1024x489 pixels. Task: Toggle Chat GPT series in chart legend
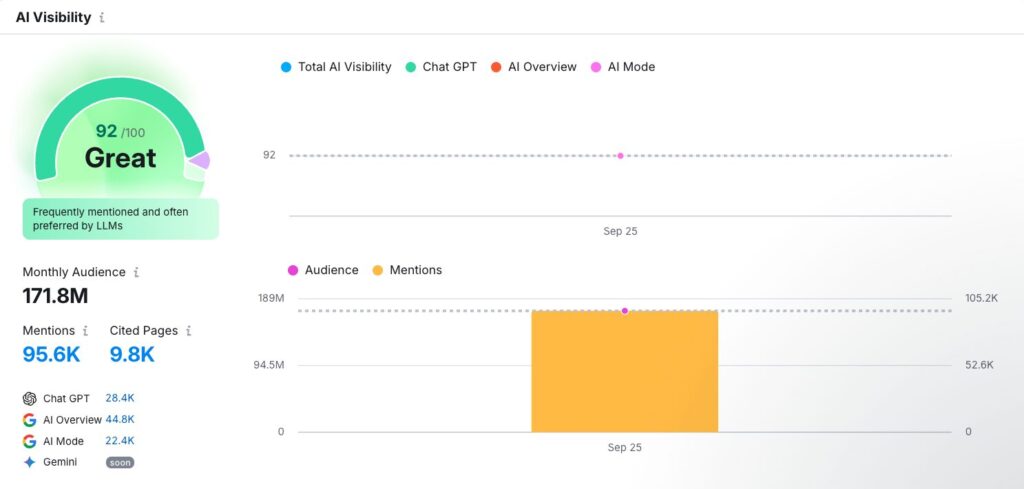tap(441, 67)
